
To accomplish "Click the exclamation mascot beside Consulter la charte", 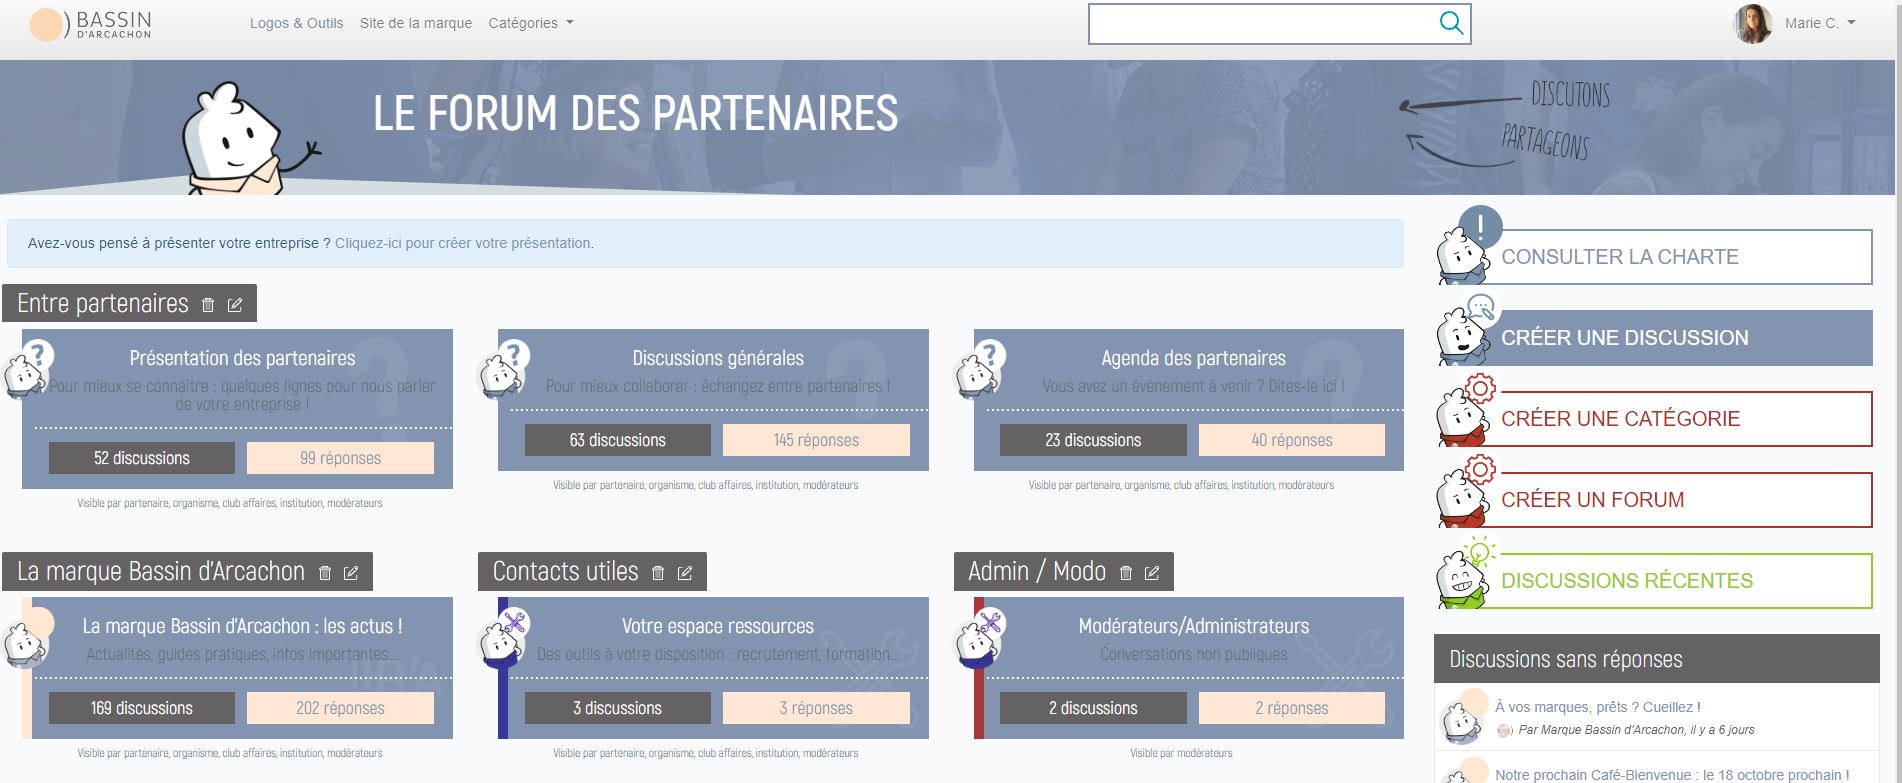I will pyautogui.click(x=1468, y=247).
